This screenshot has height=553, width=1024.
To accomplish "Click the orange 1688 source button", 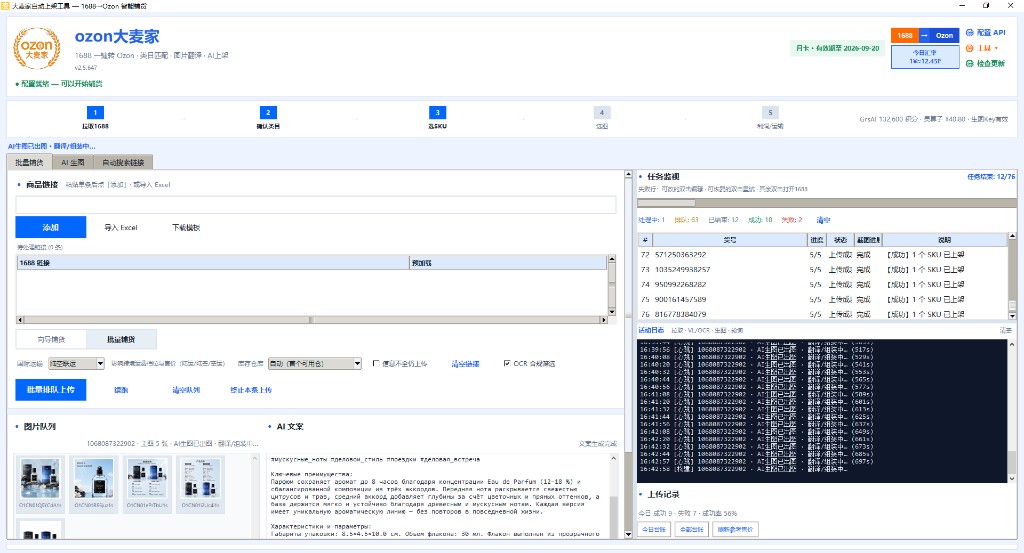I will [x=905, y=35].
